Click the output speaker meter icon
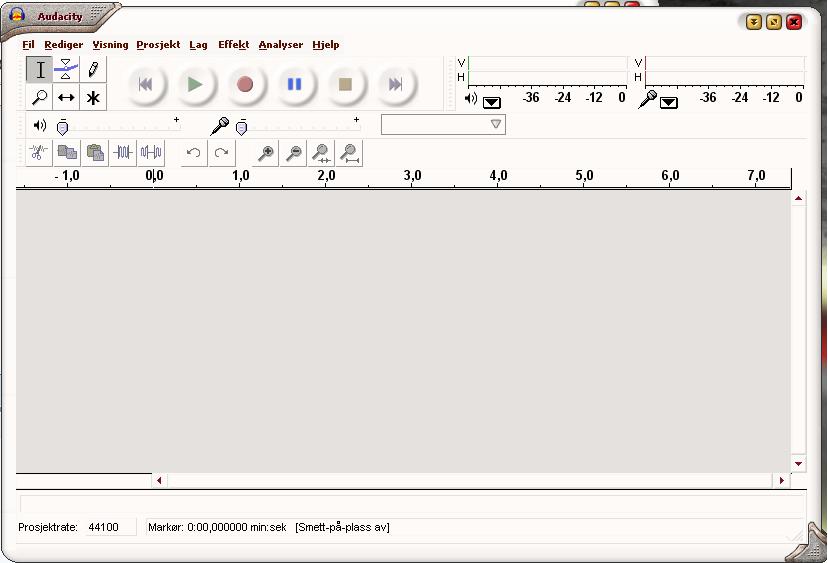828x563 pixels. coord(471,98)
